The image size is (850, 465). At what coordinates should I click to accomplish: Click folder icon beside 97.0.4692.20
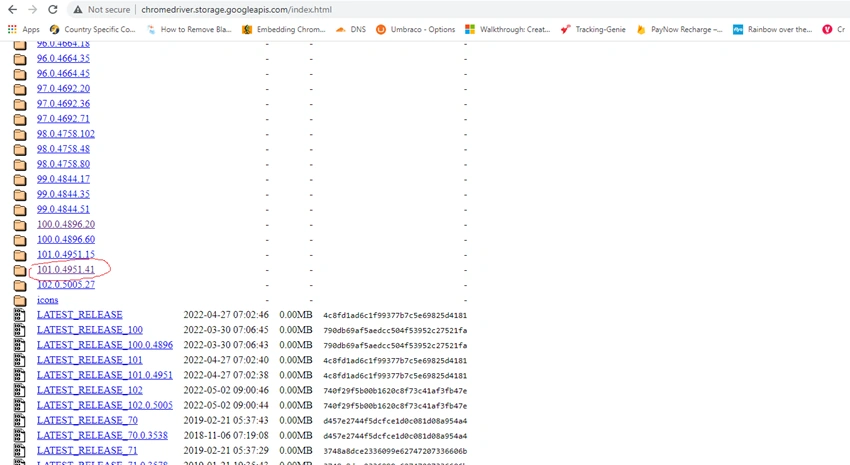coord(20,89)
